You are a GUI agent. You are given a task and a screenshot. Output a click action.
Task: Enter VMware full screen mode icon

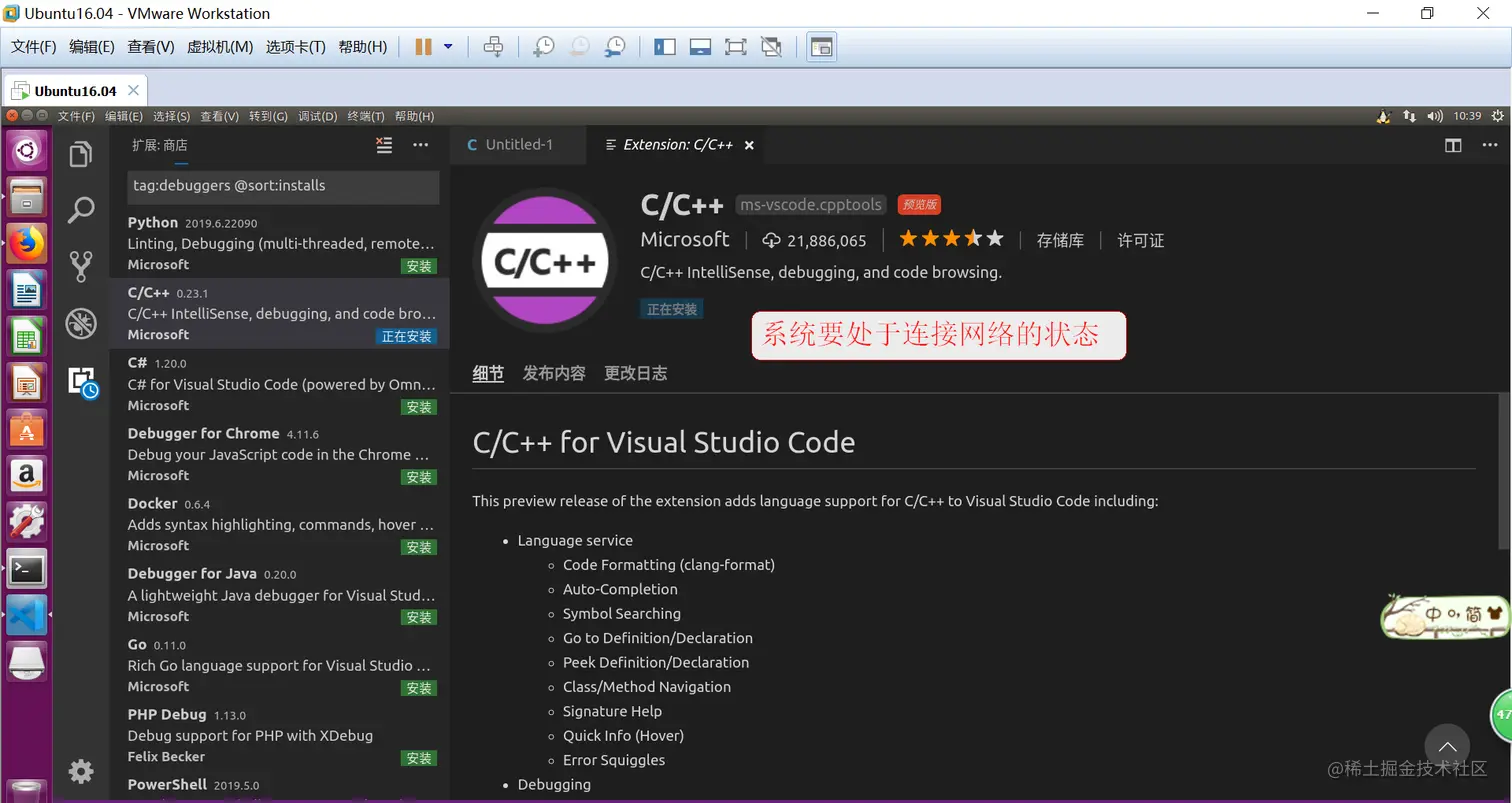click(735, 47)
